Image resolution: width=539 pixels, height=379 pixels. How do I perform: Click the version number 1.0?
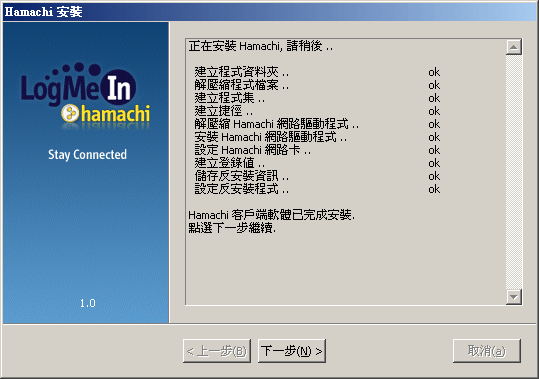pos(88,303)
